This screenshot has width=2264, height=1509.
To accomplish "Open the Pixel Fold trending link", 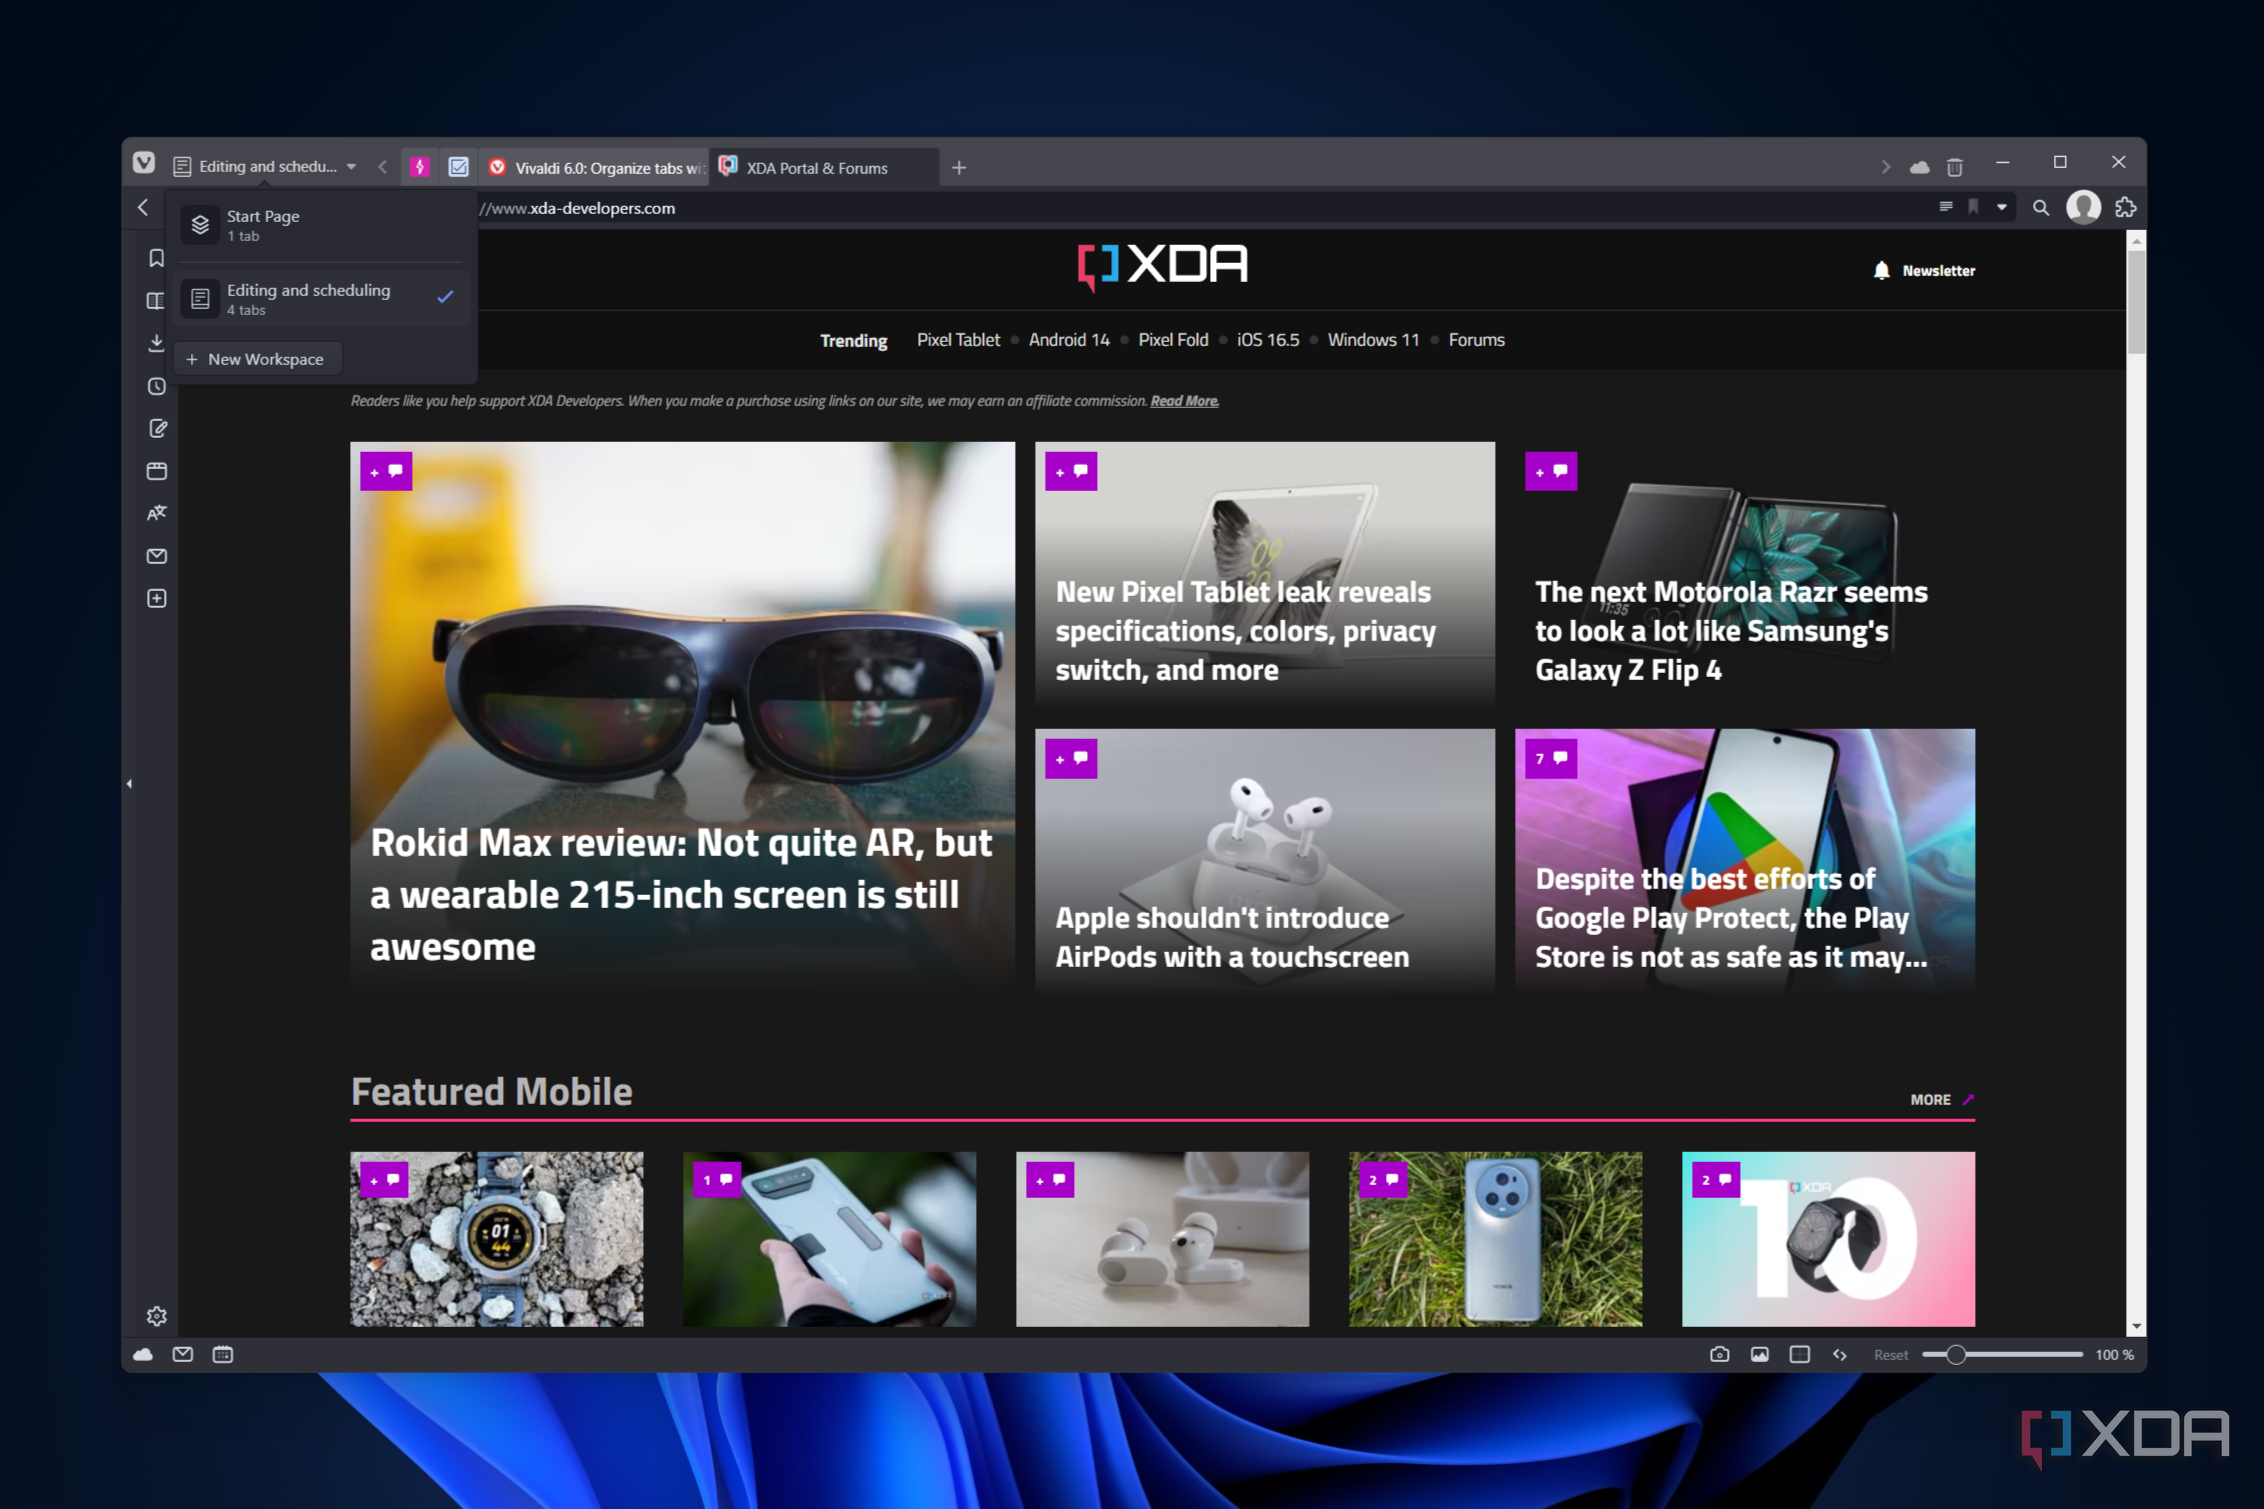I will (1173, 340).
